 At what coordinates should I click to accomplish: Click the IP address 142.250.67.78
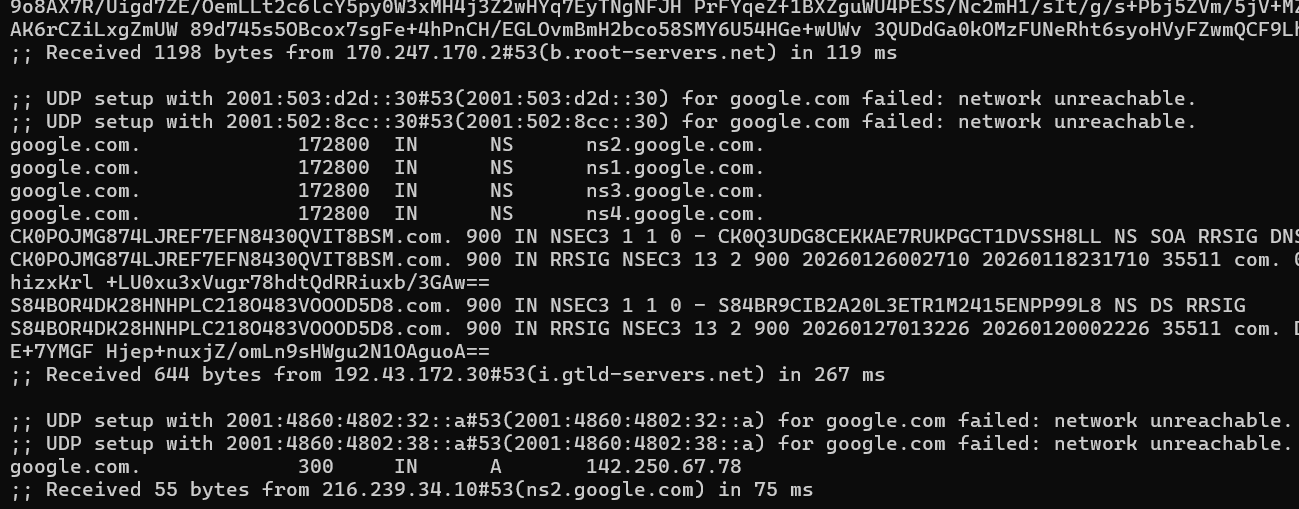tap(664, 467)
